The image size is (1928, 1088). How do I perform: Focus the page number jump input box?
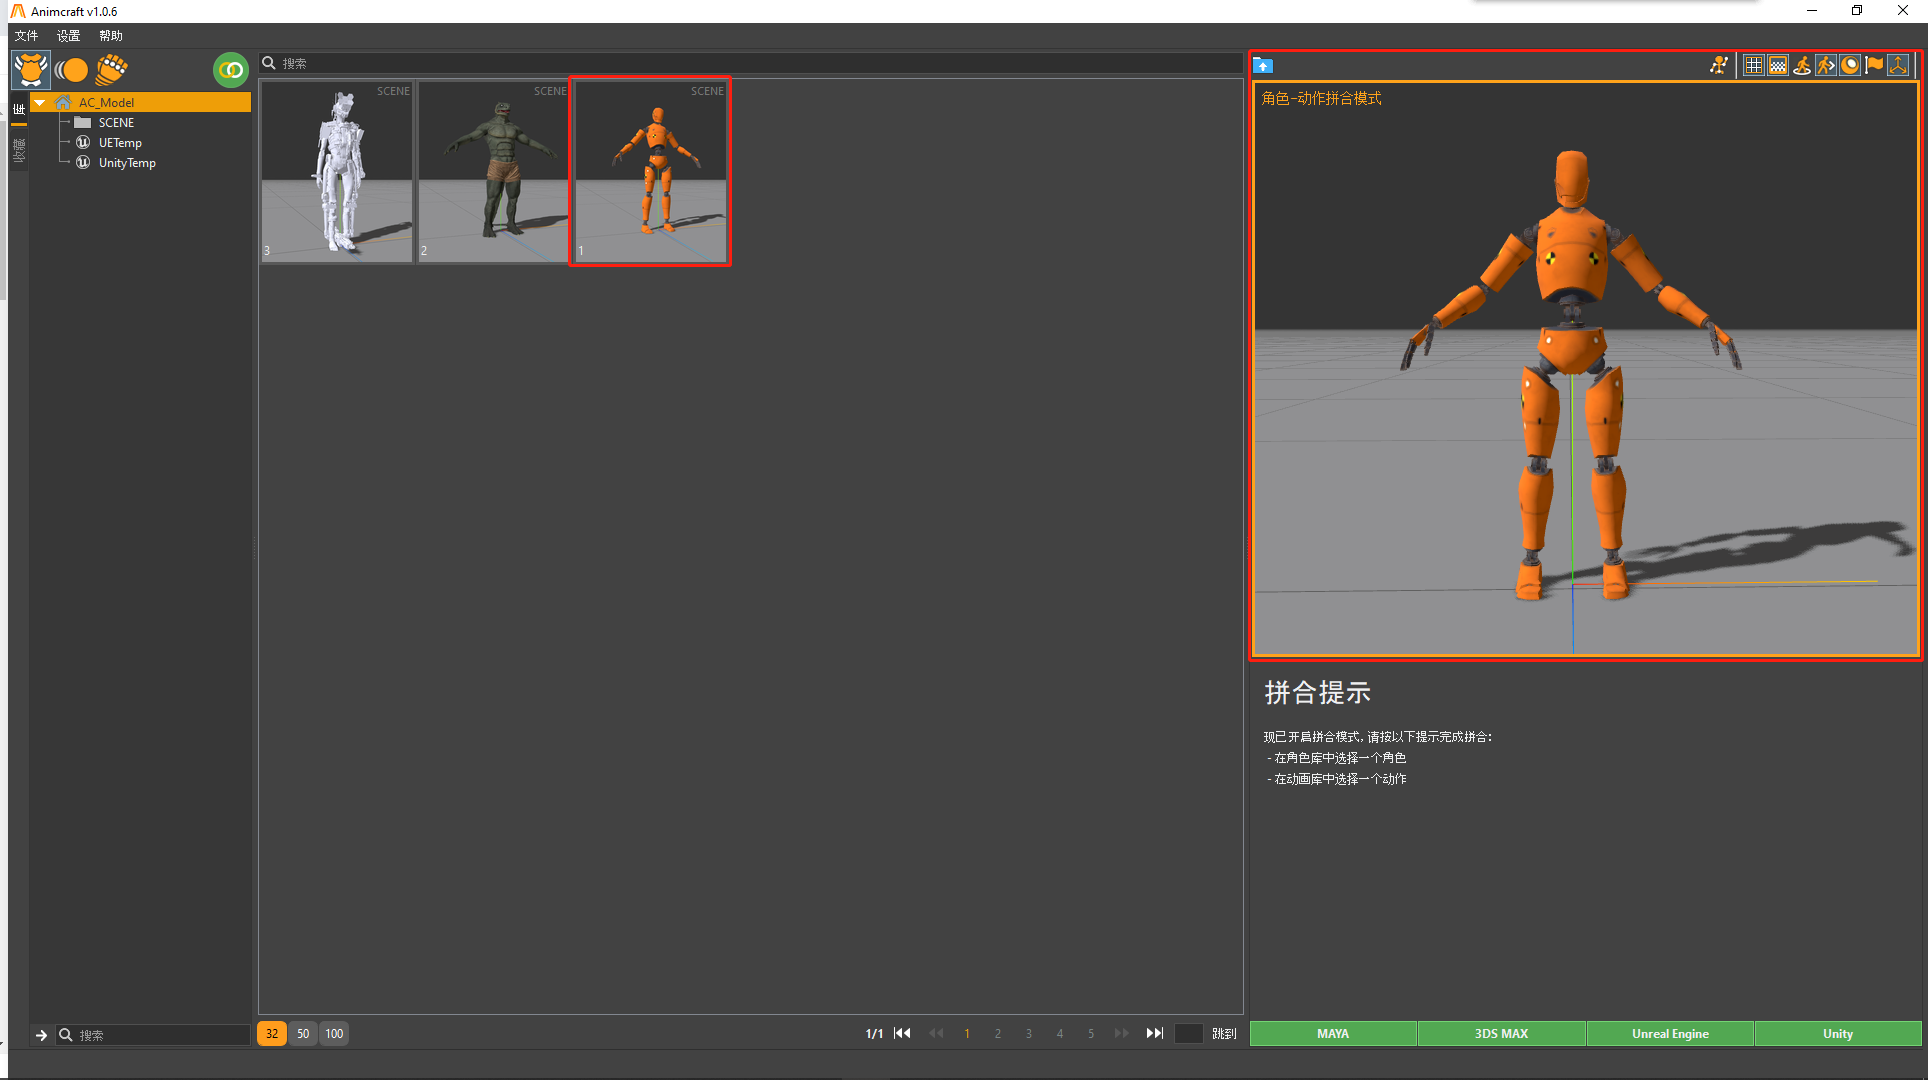pyautogui.click(x=1188, y=1034)
